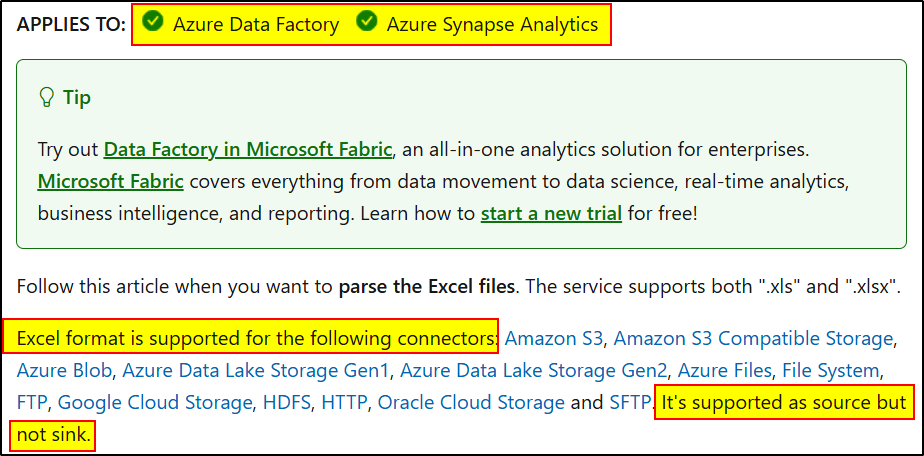Open Azure Data Lake Storage Gen1 link

[257, 371]
